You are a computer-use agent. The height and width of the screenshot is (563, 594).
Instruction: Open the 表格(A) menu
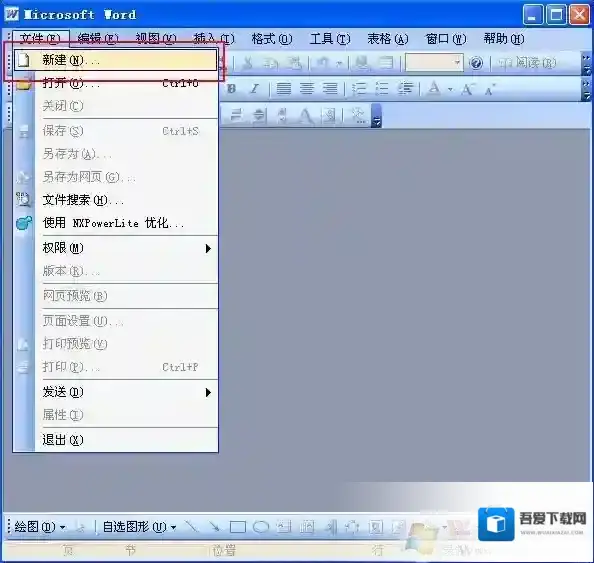point(388,38)
